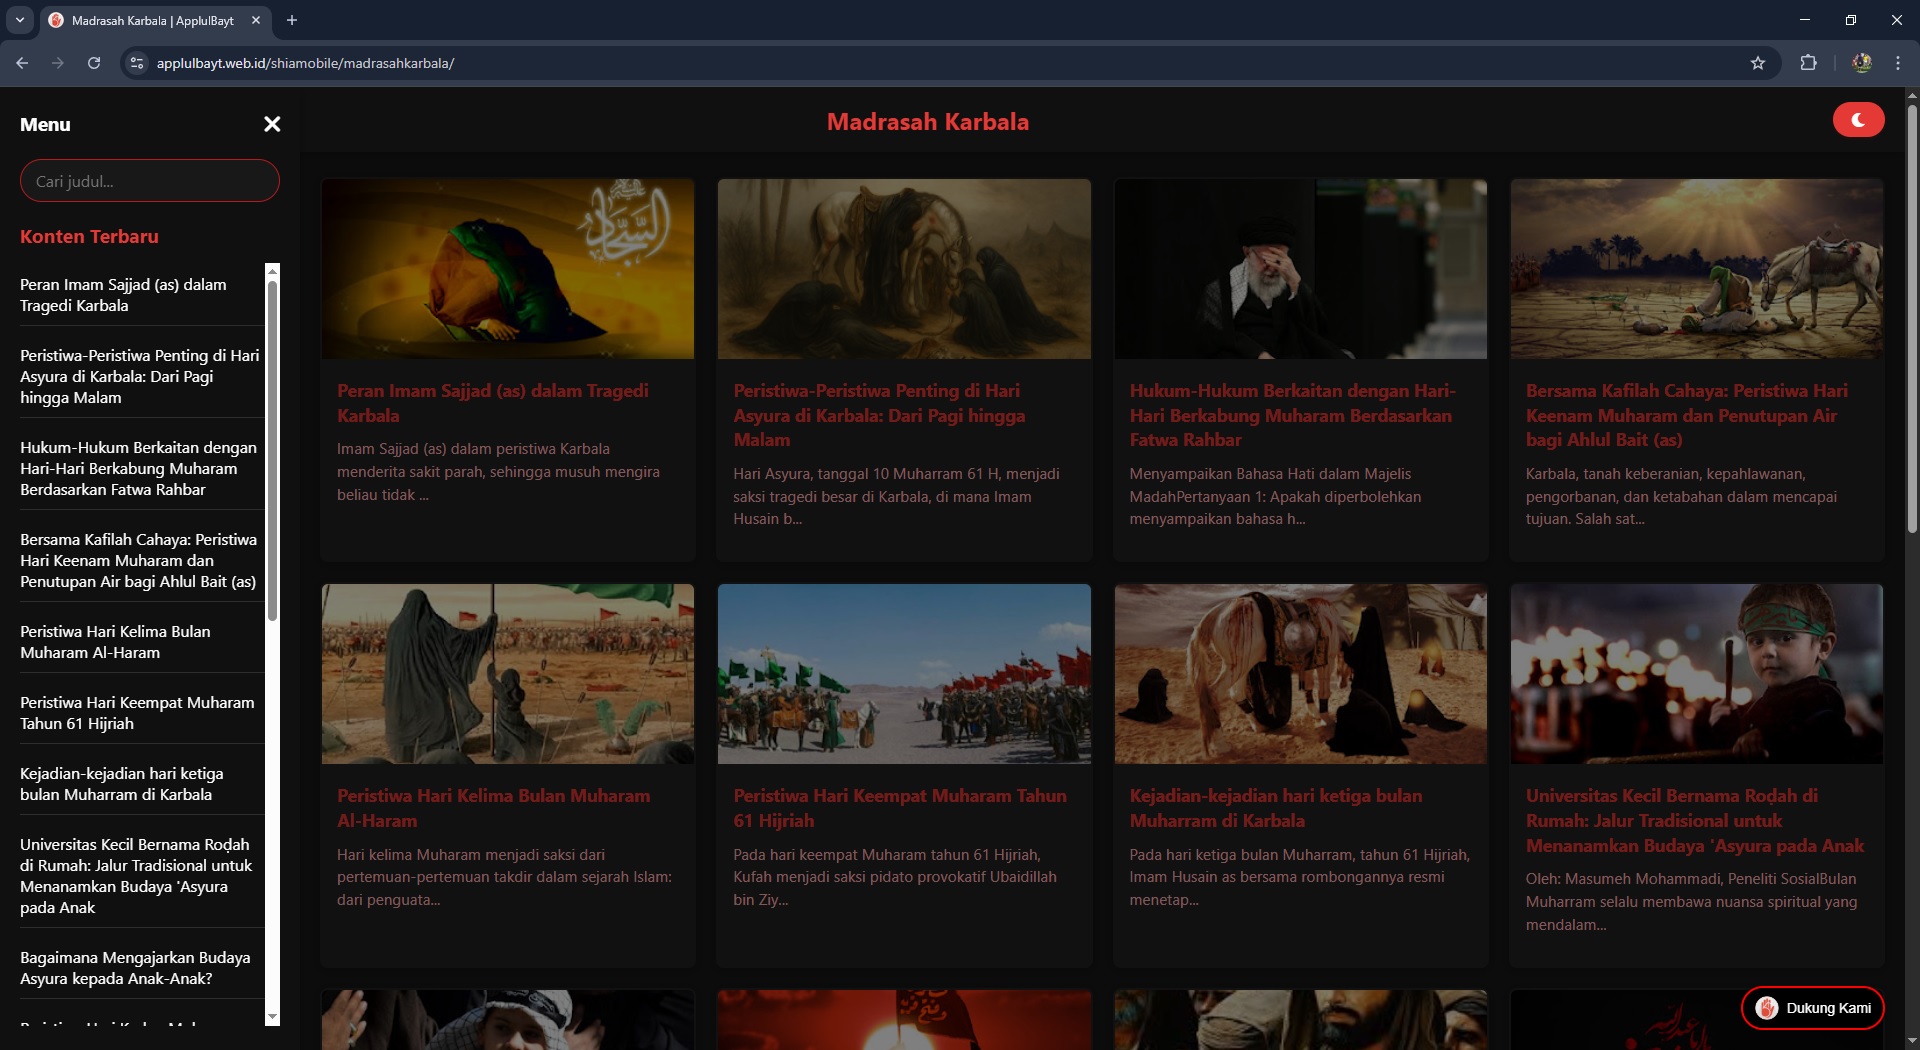
Task: Click the address bar URL
Action: click(305, 63)
